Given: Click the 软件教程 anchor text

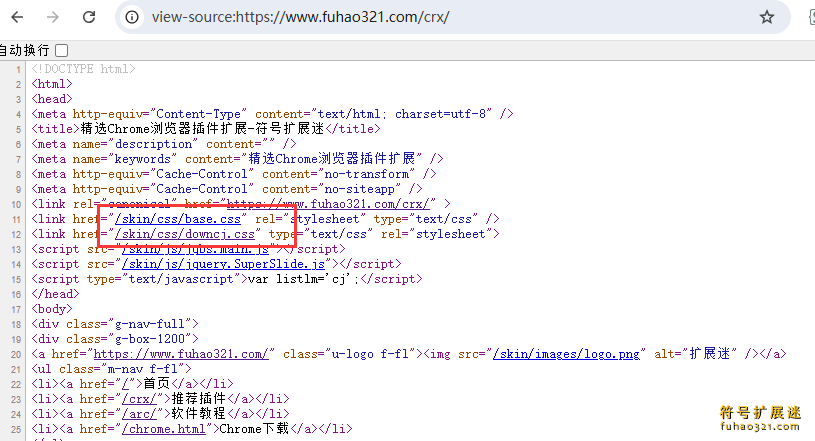Looking at the screenshot, I should [199, 414].
